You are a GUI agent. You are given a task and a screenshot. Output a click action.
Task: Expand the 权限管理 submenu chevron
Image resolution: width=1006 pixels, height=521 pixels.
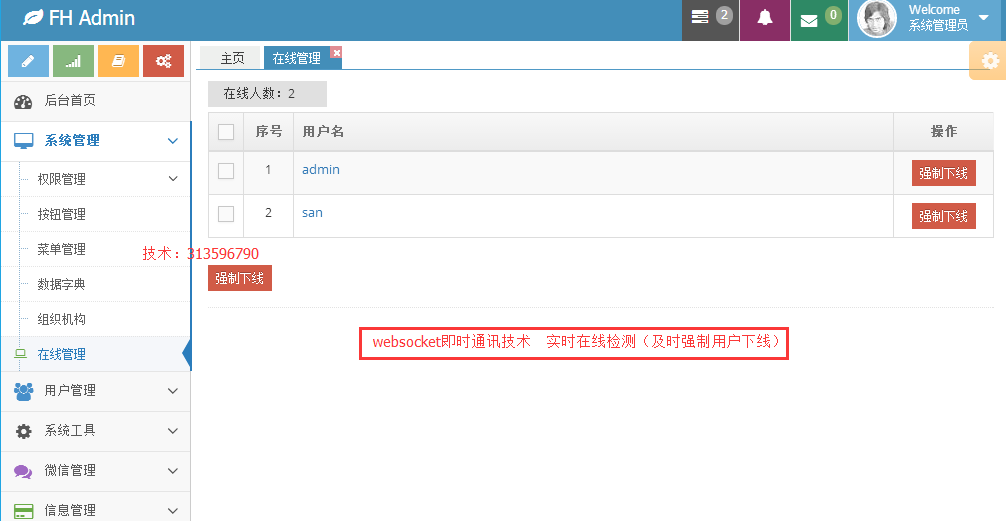coord(173,178)
